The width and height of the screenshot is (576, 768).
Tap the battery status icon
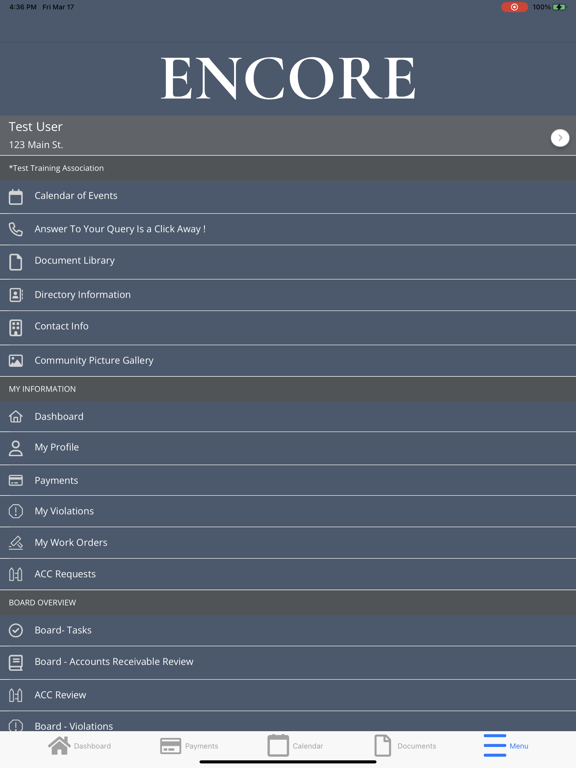559,7
